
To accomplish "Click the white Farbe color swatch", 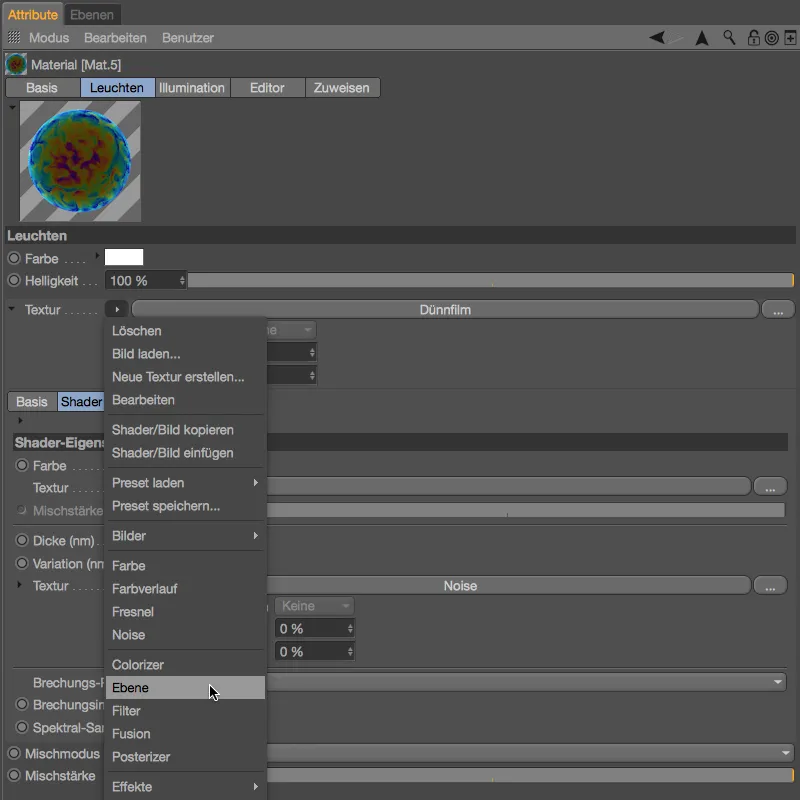I will tap(124, 257).
